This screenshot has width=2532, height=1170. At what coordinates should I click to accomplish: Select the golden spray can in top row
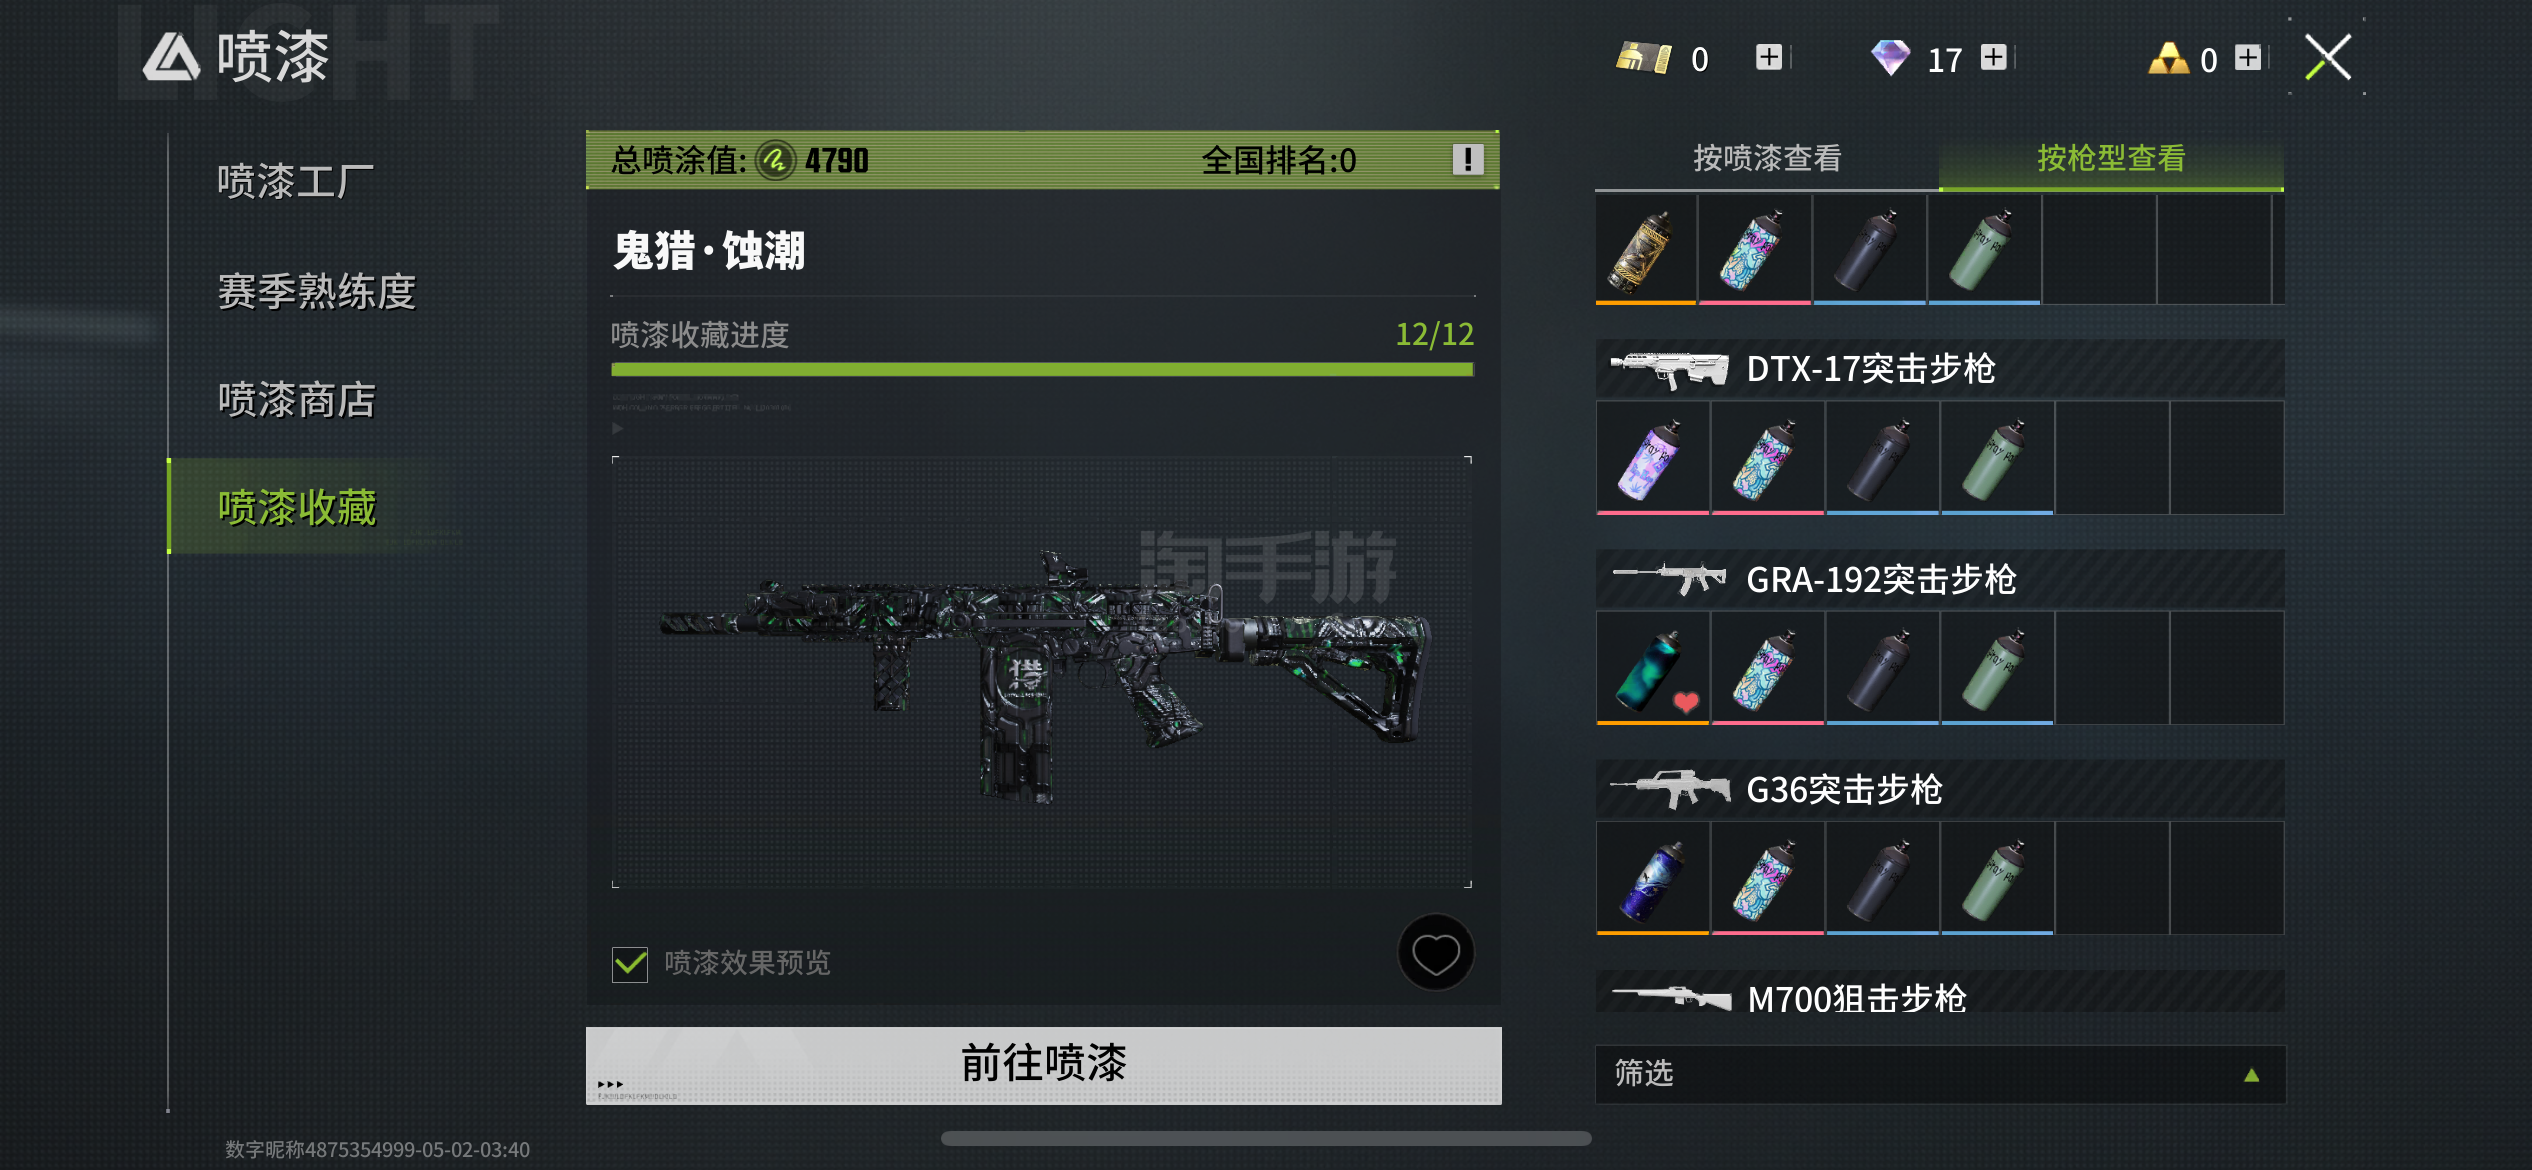pyautogui.click(x=1645, y=249)
